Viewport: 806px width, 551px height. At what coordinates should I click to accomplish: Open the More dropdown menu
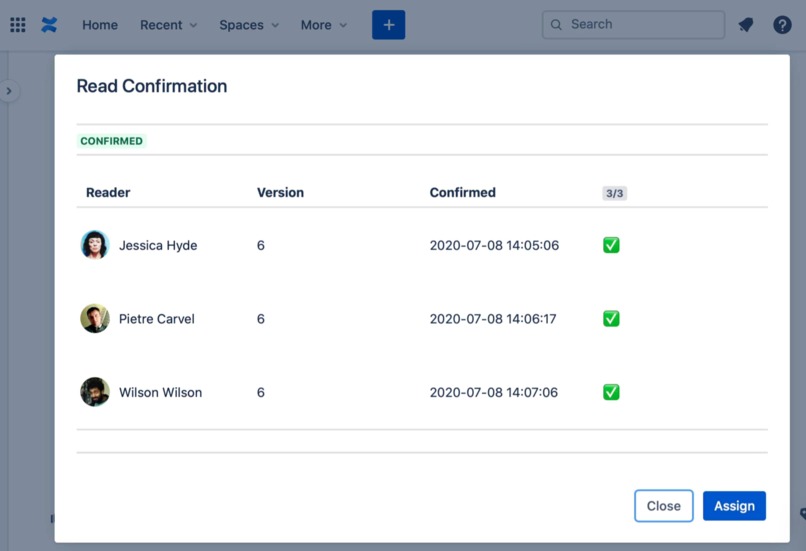pos(324,25)
